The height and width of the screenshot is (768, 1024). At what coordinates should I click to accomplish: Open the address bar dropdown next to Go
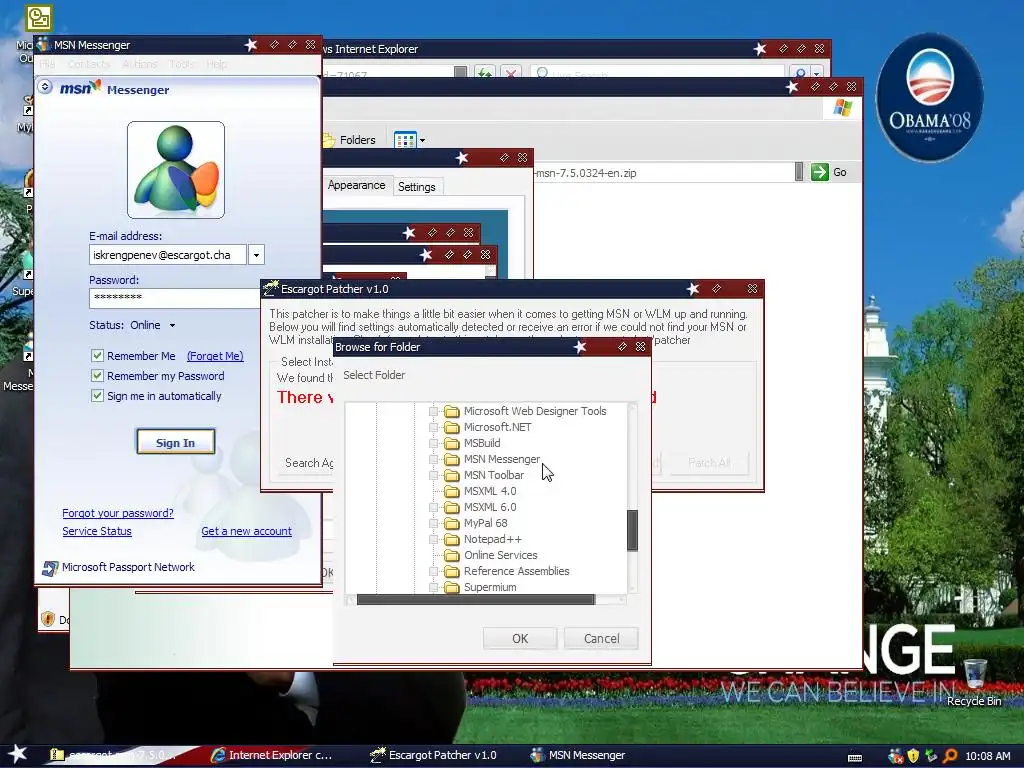point(799,172)
